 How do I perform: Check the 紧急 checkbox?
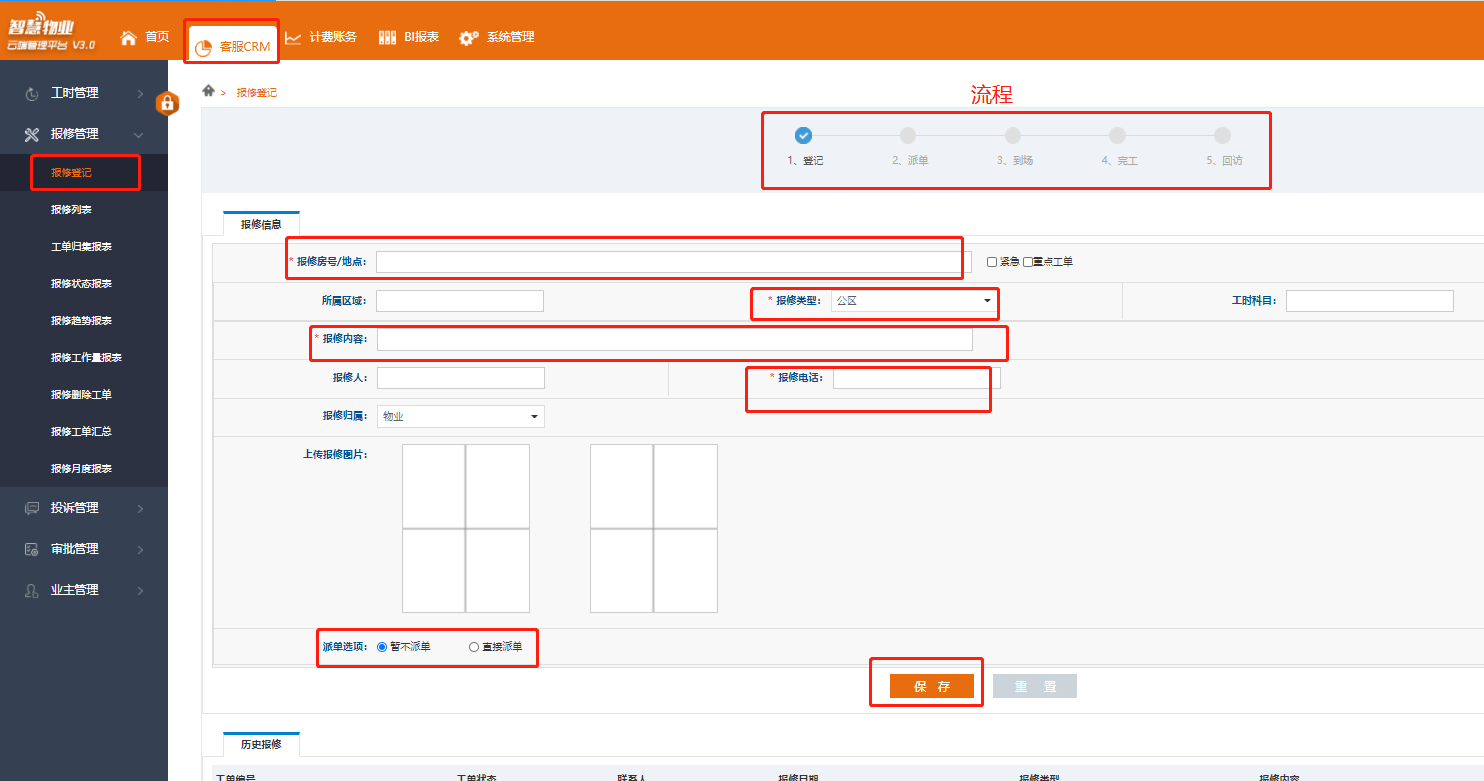pyautogui.click(x=992, y=262)
